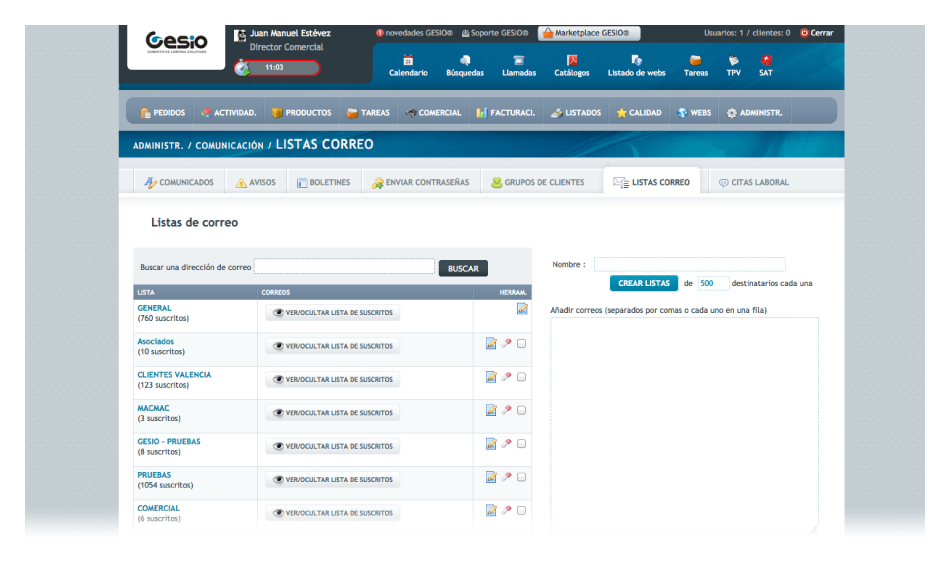Focus the Nombre input field
The height and width of the screenshot is (562, 950).
pyautogui.click(x=689, y=264)
